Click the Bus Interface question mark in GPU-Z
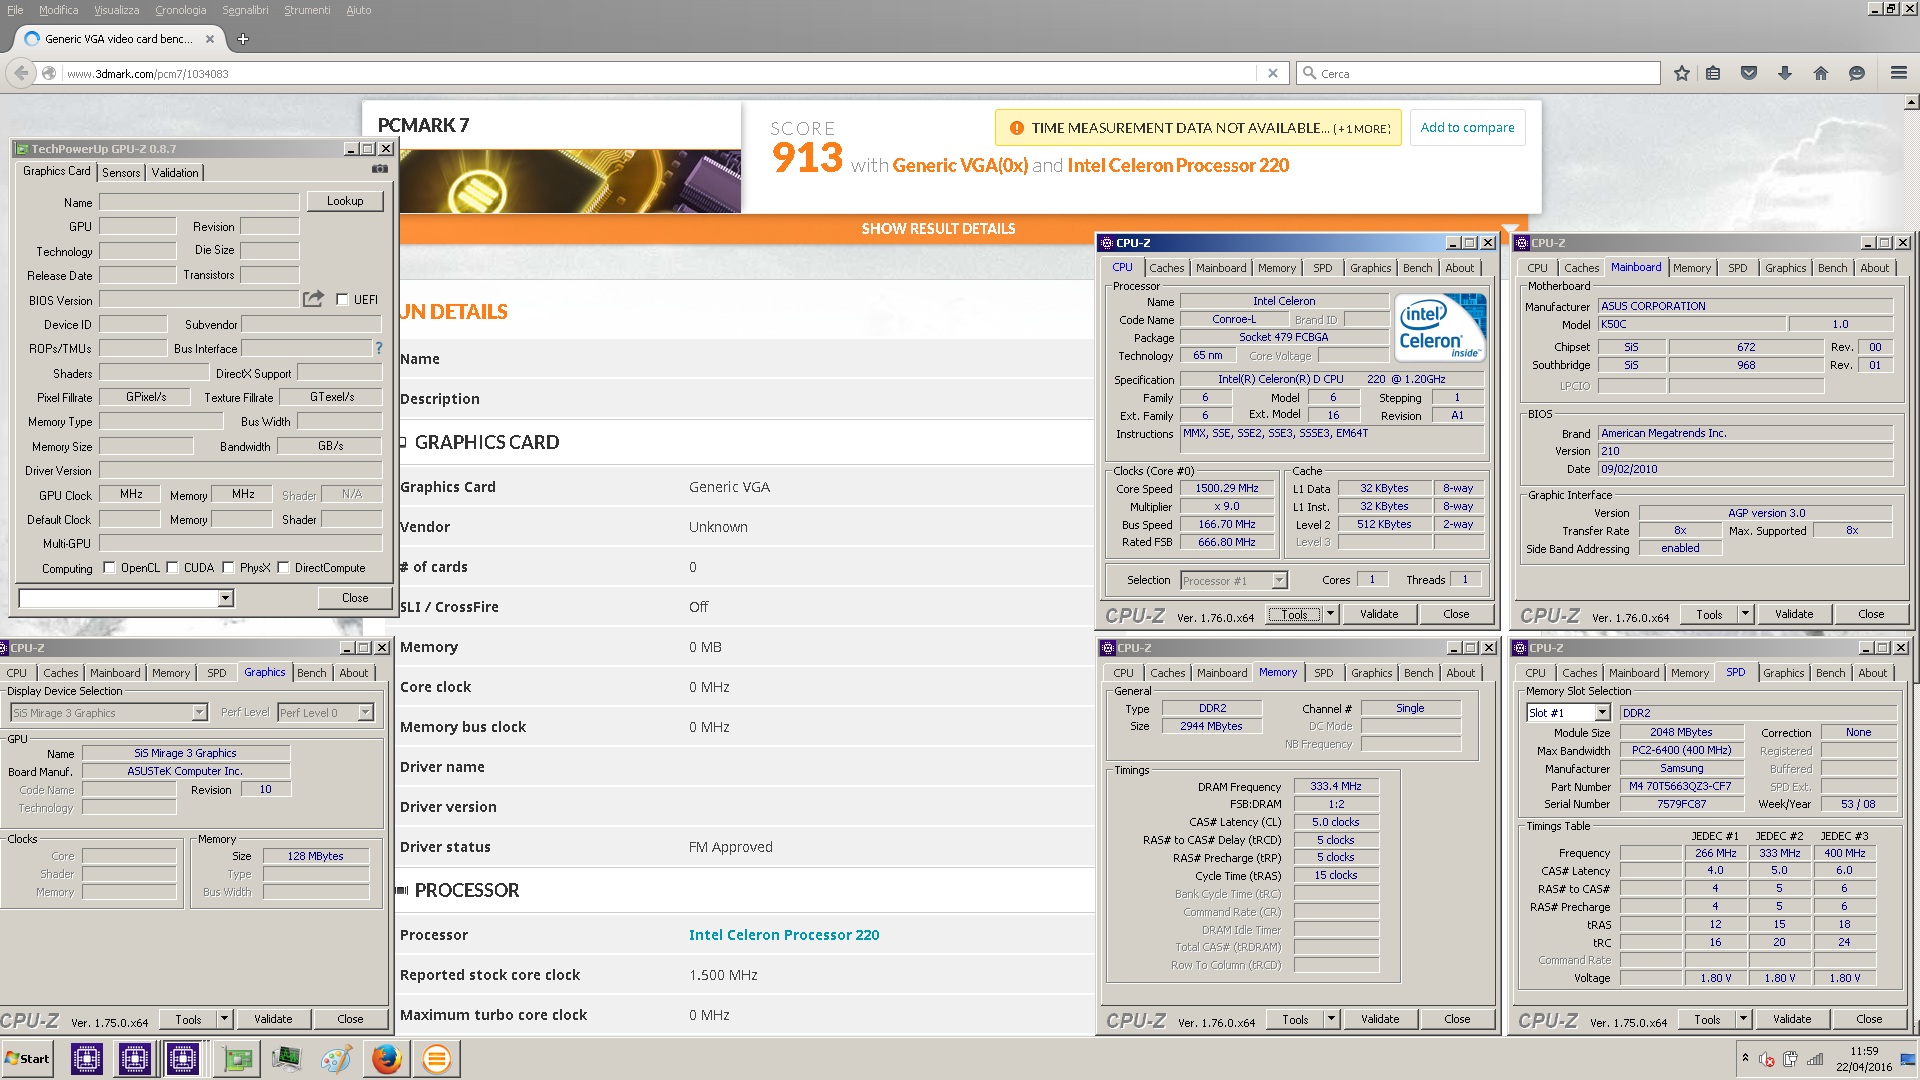Screen dimensions: 1920x1080 [379, 348]
